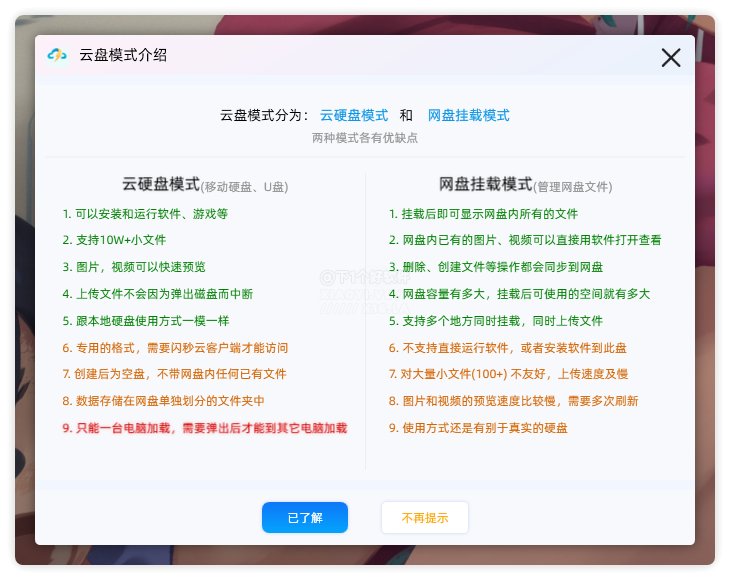The width and height of the screenshot is (730, 580).
Task: Select text 创建后为空盘，不带网盘内任何已有文件
Action: point(180,374)
